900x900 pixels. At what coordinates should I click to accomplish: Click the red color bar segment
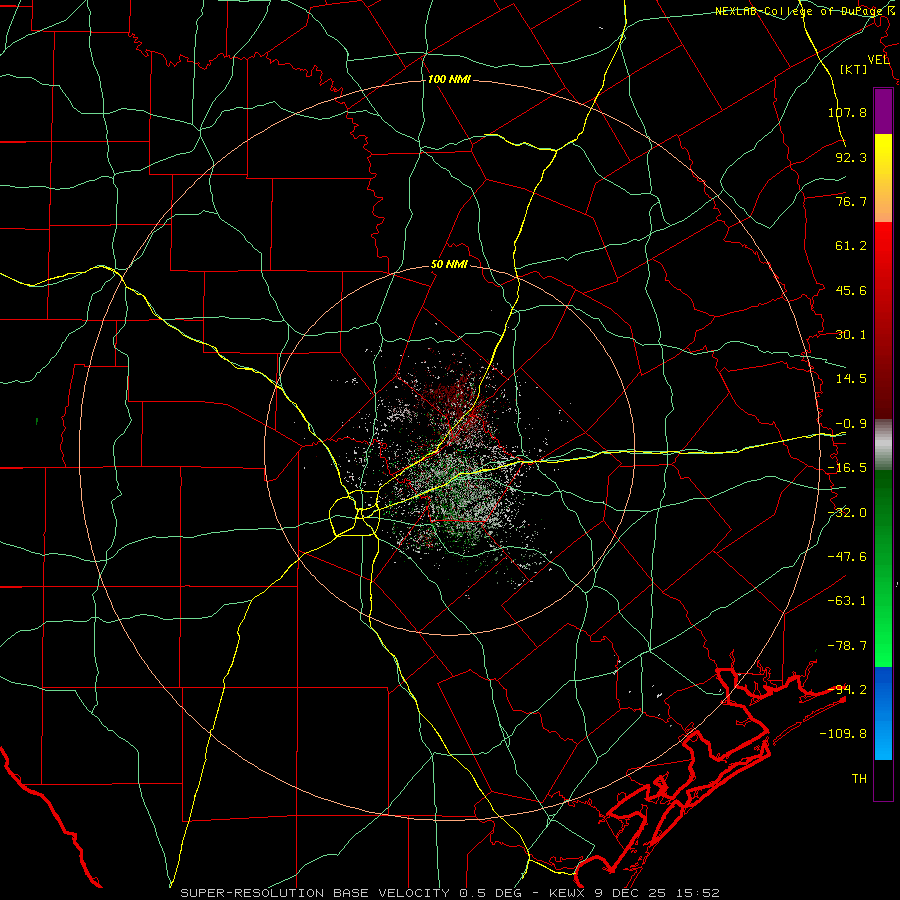pos(883,320)
